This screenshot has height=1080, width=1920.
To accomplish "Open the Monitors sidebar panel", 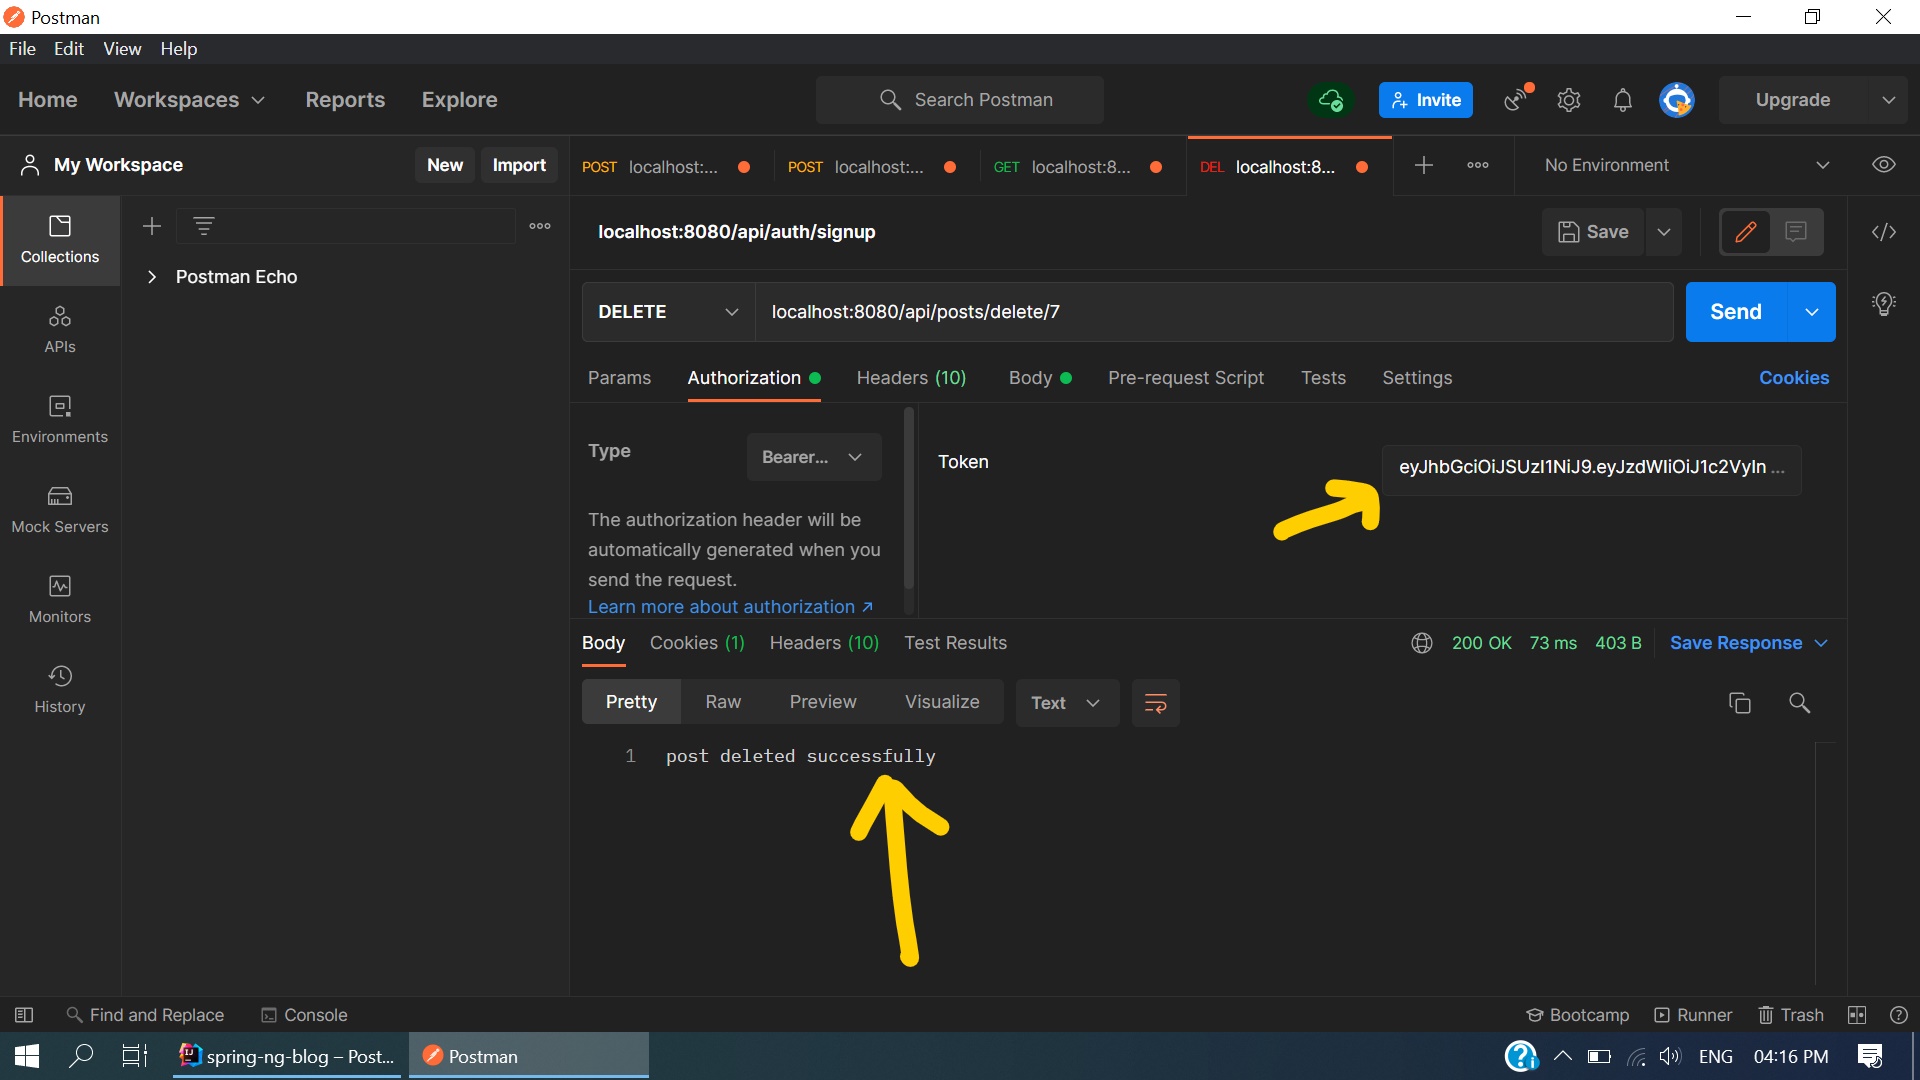I will 60,600.
